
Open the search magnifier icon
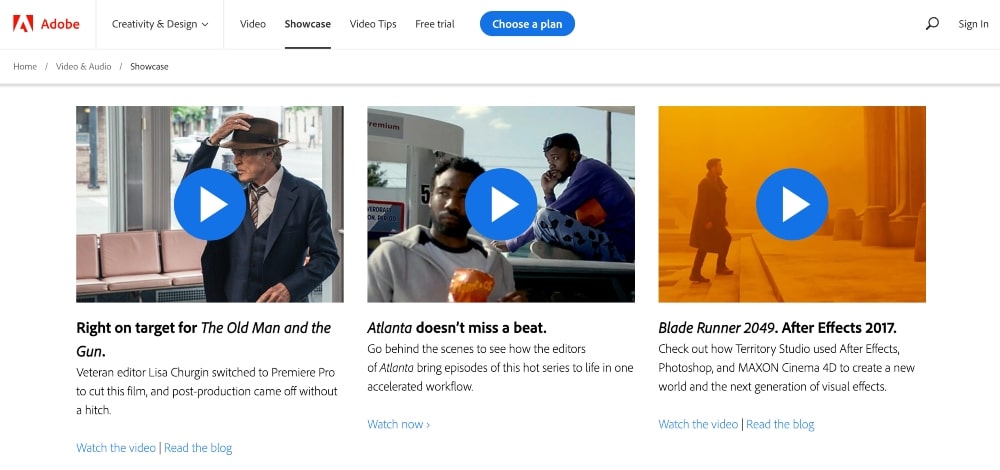click(x=932, y=24)
